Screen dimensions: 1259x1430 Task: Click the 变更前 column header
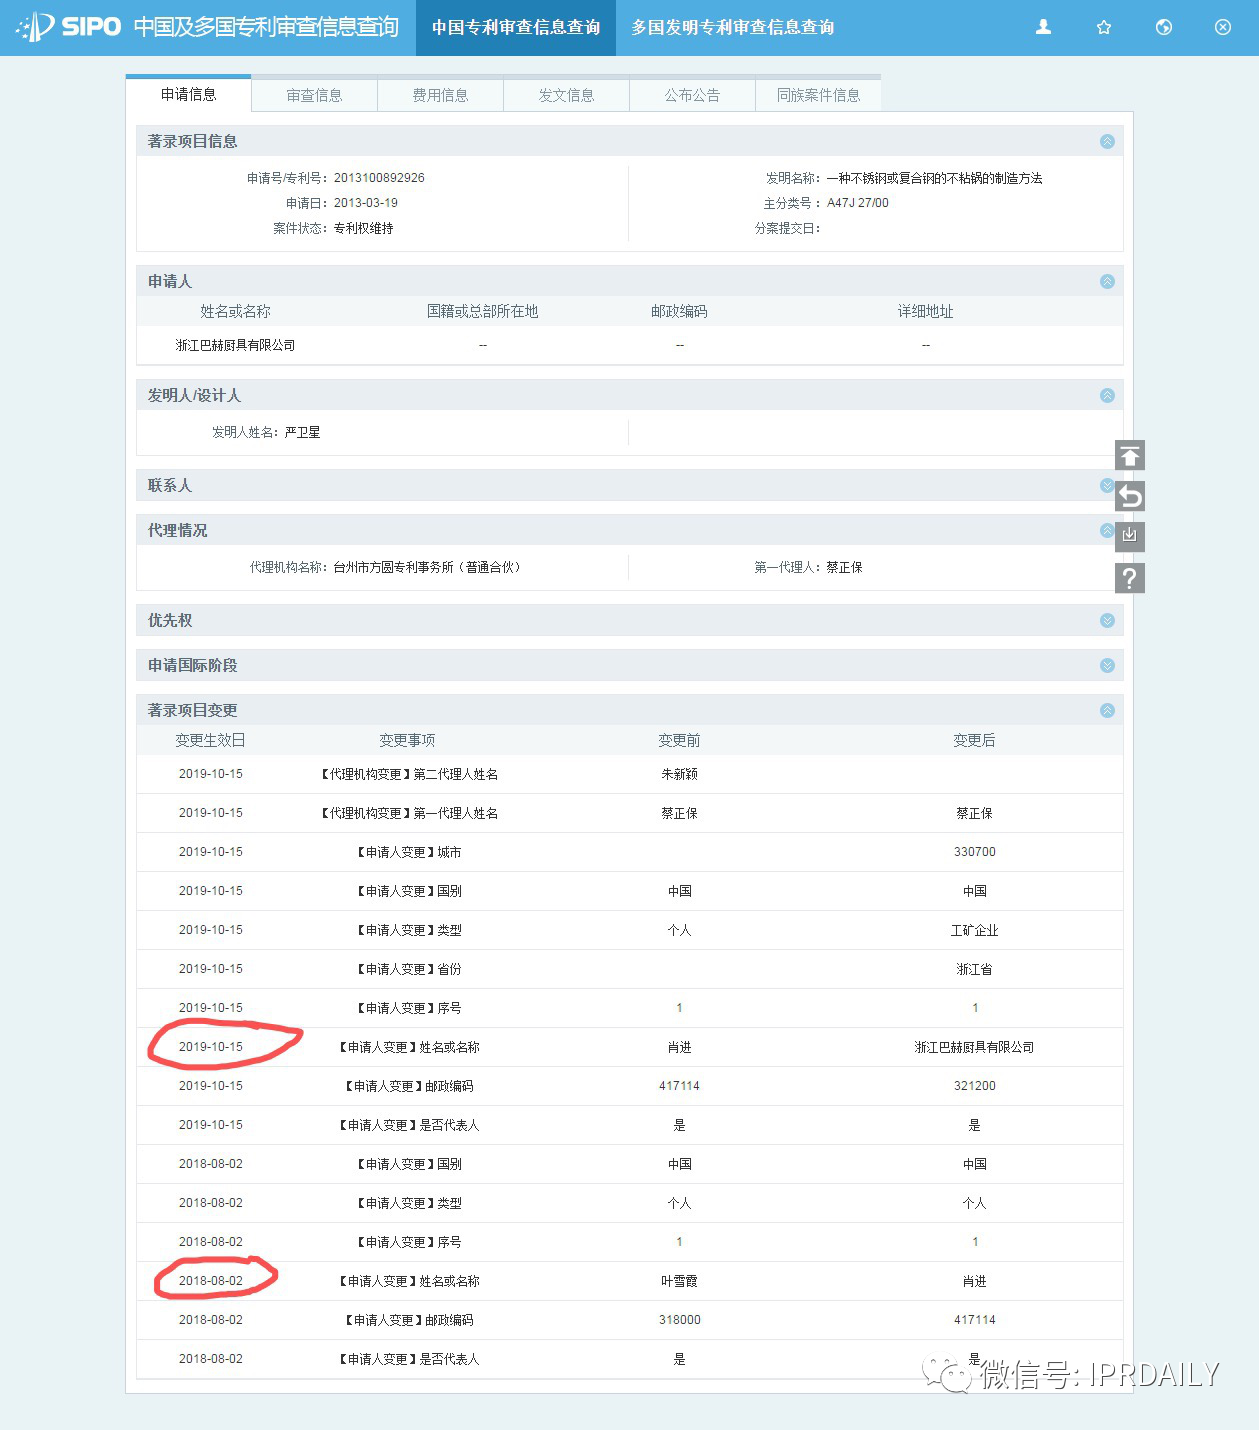click(x=679, y=740)
